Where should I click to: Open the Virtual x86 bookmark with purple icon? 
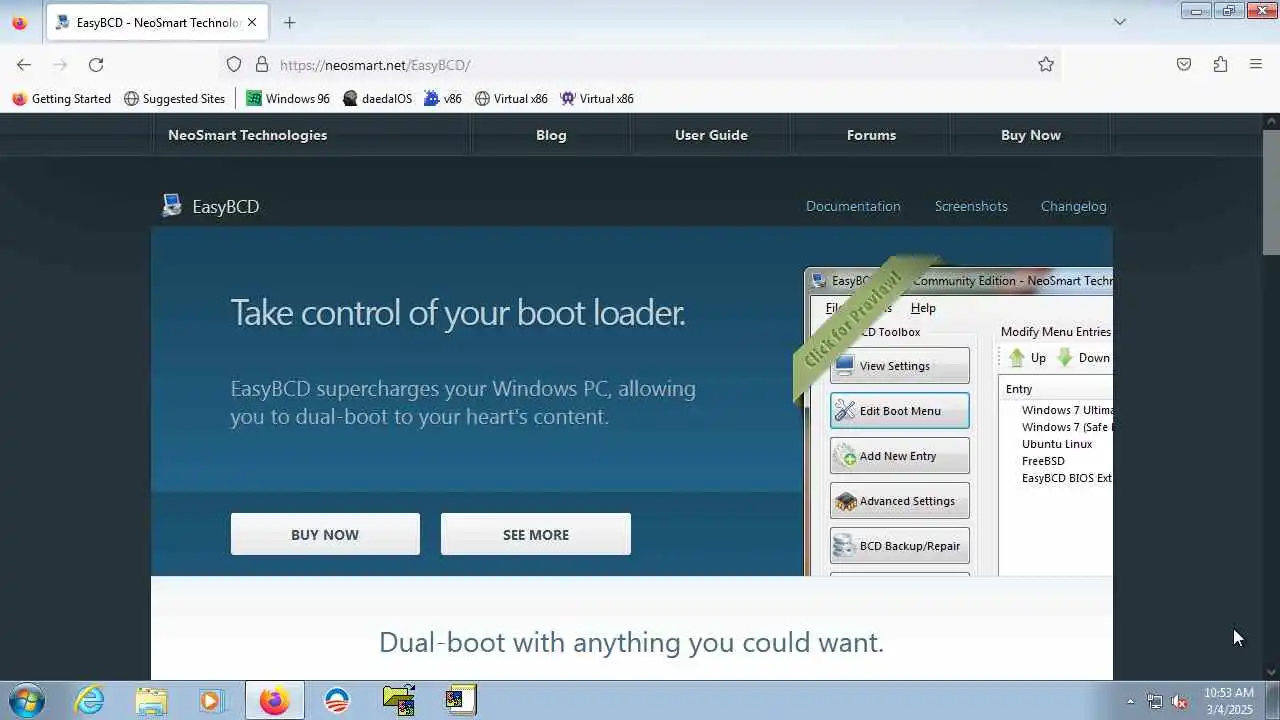(x=597, y=98)
